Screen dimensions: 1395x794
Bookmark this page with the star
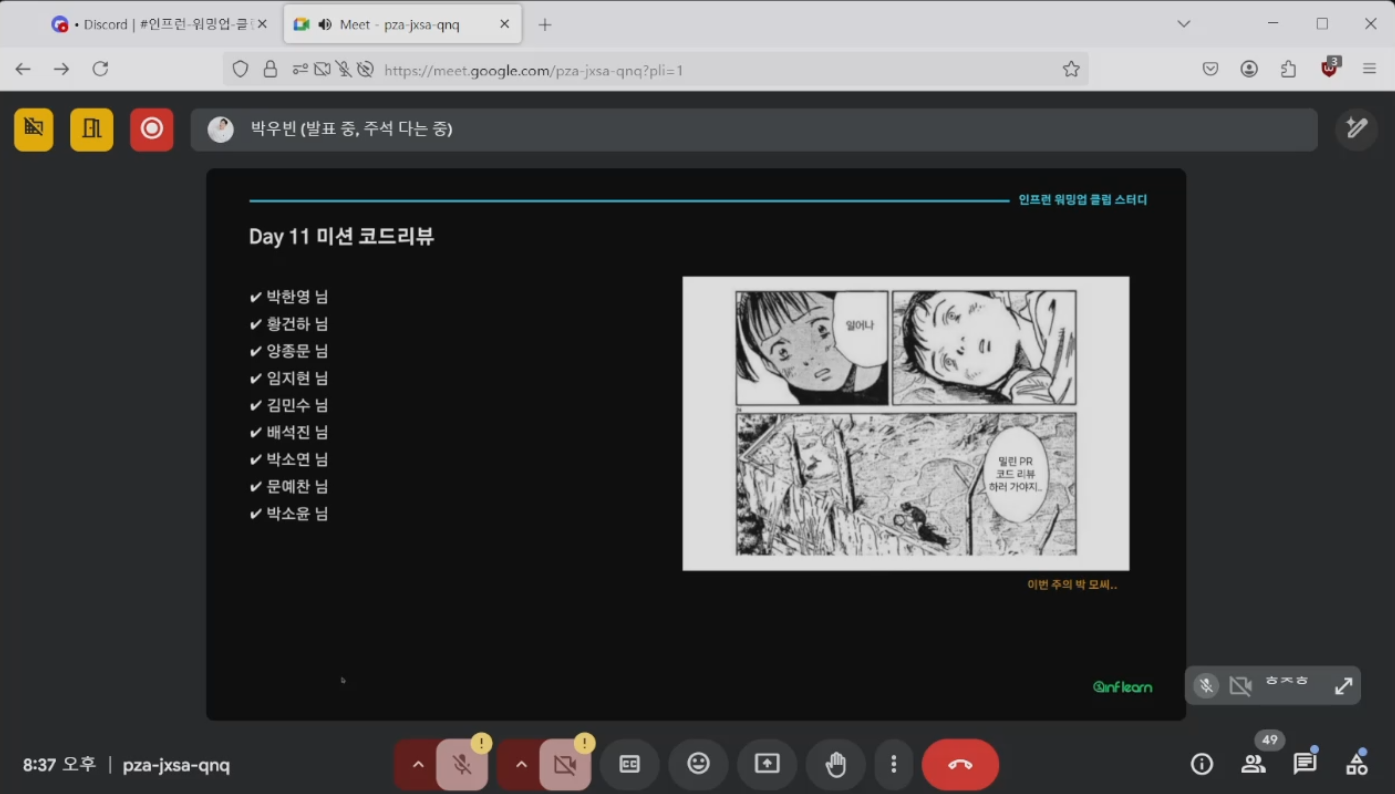1071,69
